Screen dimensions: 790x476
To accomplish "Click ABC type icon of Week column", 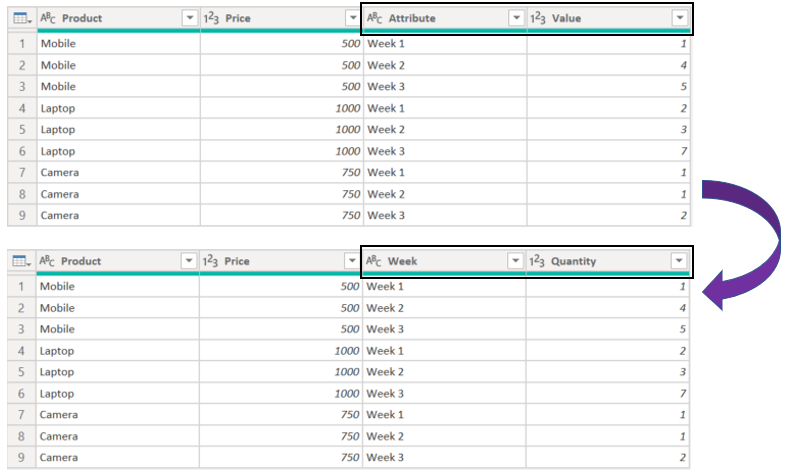I will (x=373, y=261).
